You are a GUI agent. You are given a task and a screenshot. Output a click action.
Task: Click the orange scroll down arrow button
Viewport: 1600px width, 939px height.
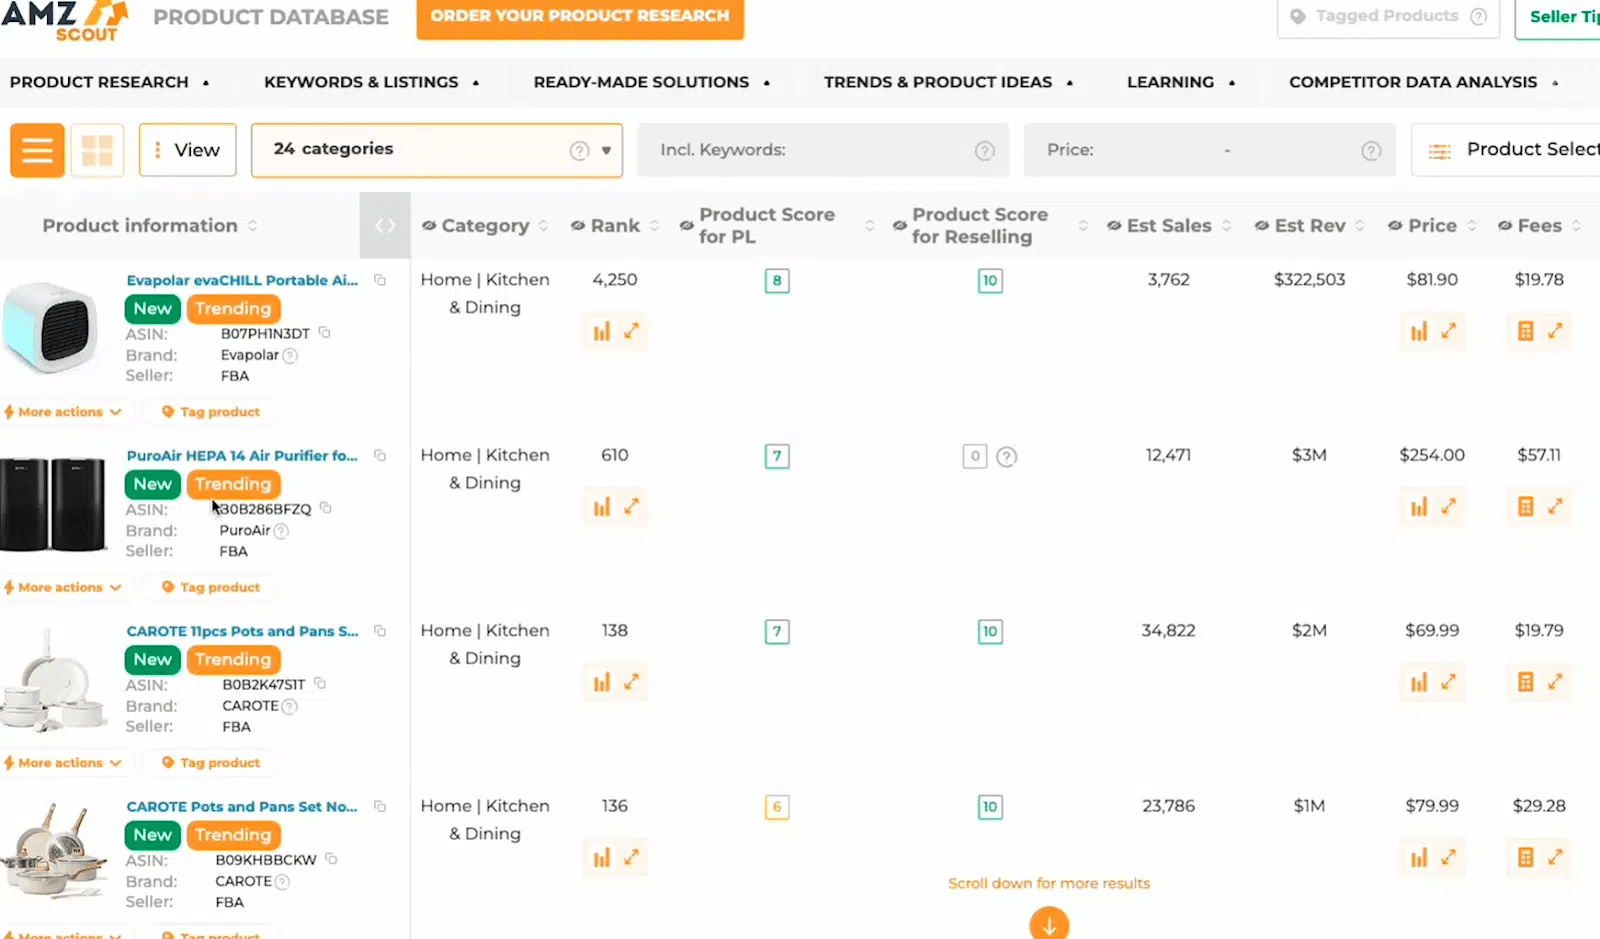[x=1048, y=925]
